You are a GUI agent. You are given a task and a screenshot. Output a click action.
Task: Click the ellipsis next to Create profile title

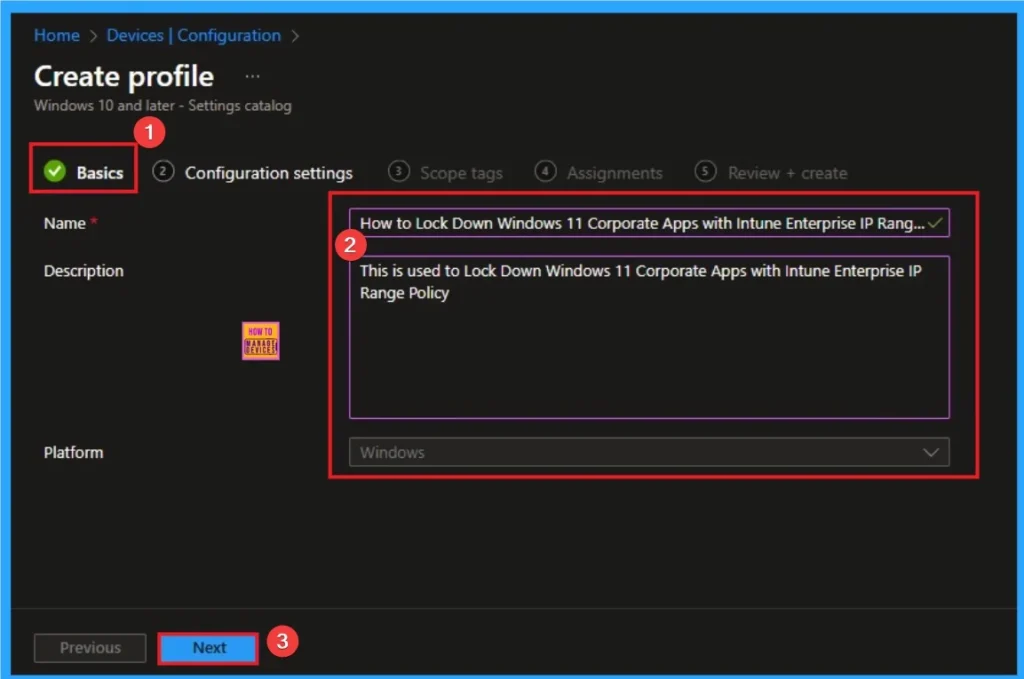252,75
